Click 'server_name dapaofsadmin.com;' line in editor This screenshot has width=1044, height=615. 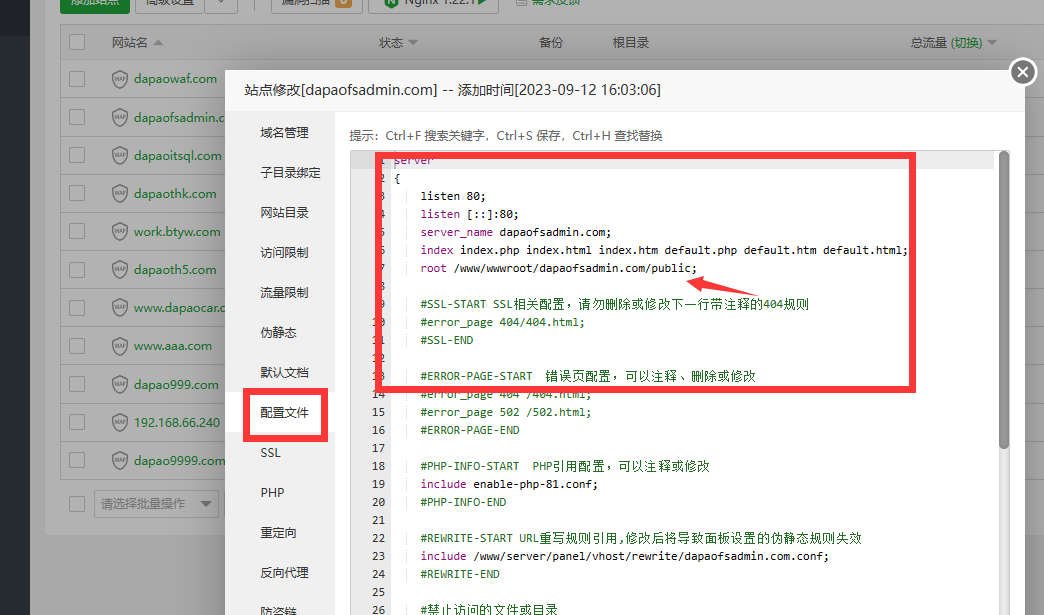[x=515, y=232]
